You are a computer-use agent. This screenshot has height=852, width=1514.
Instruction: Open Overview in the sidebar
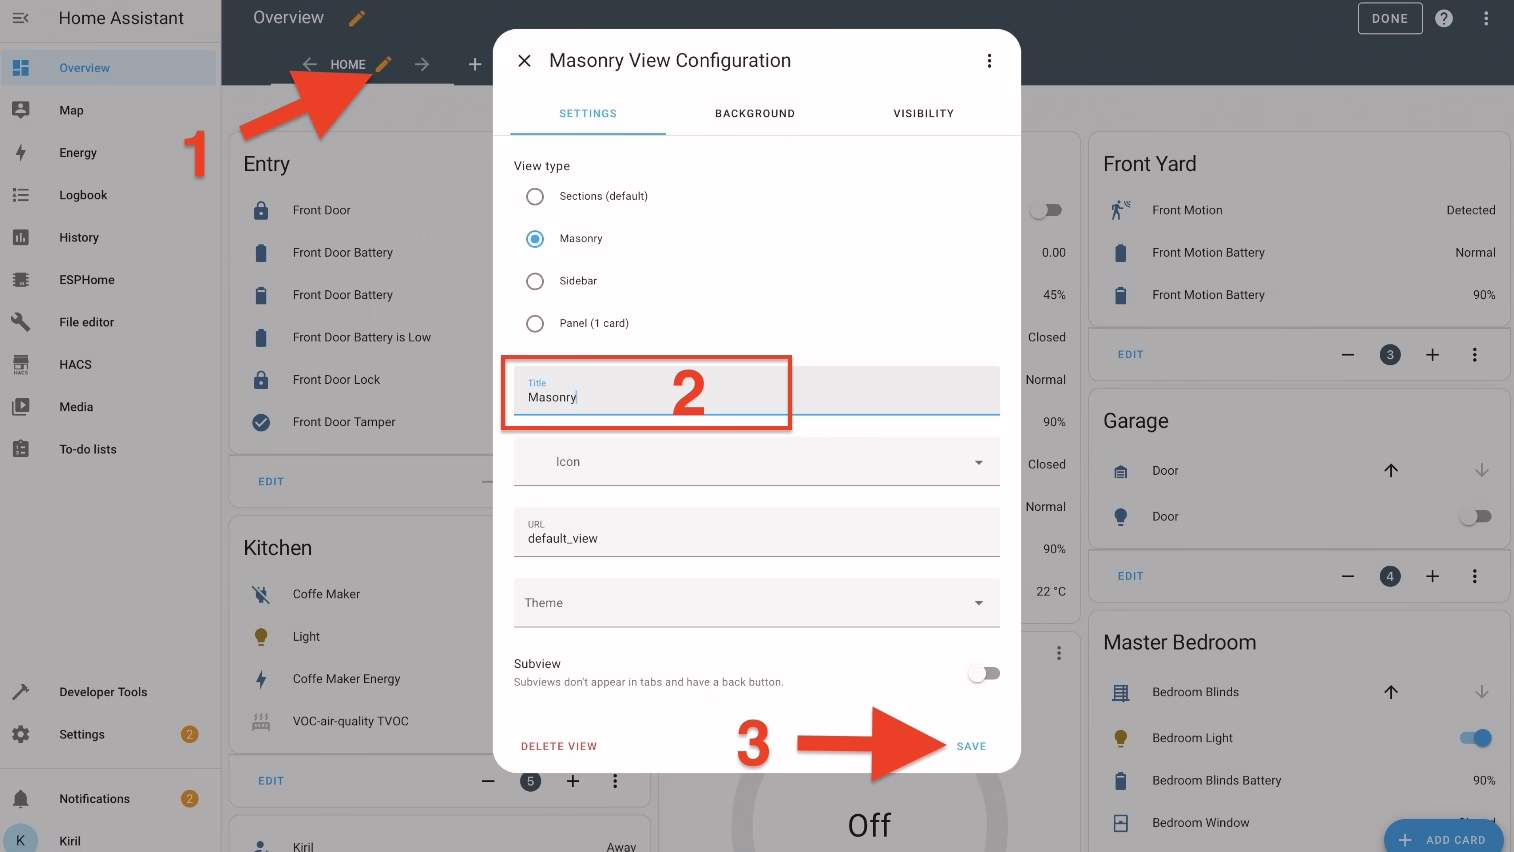[108, 68]
